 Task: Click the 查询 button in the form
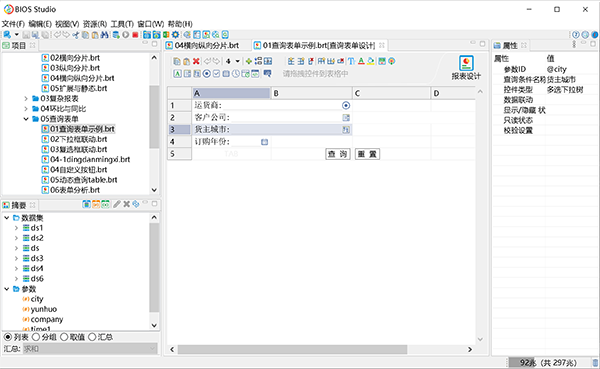coord(338,154)
